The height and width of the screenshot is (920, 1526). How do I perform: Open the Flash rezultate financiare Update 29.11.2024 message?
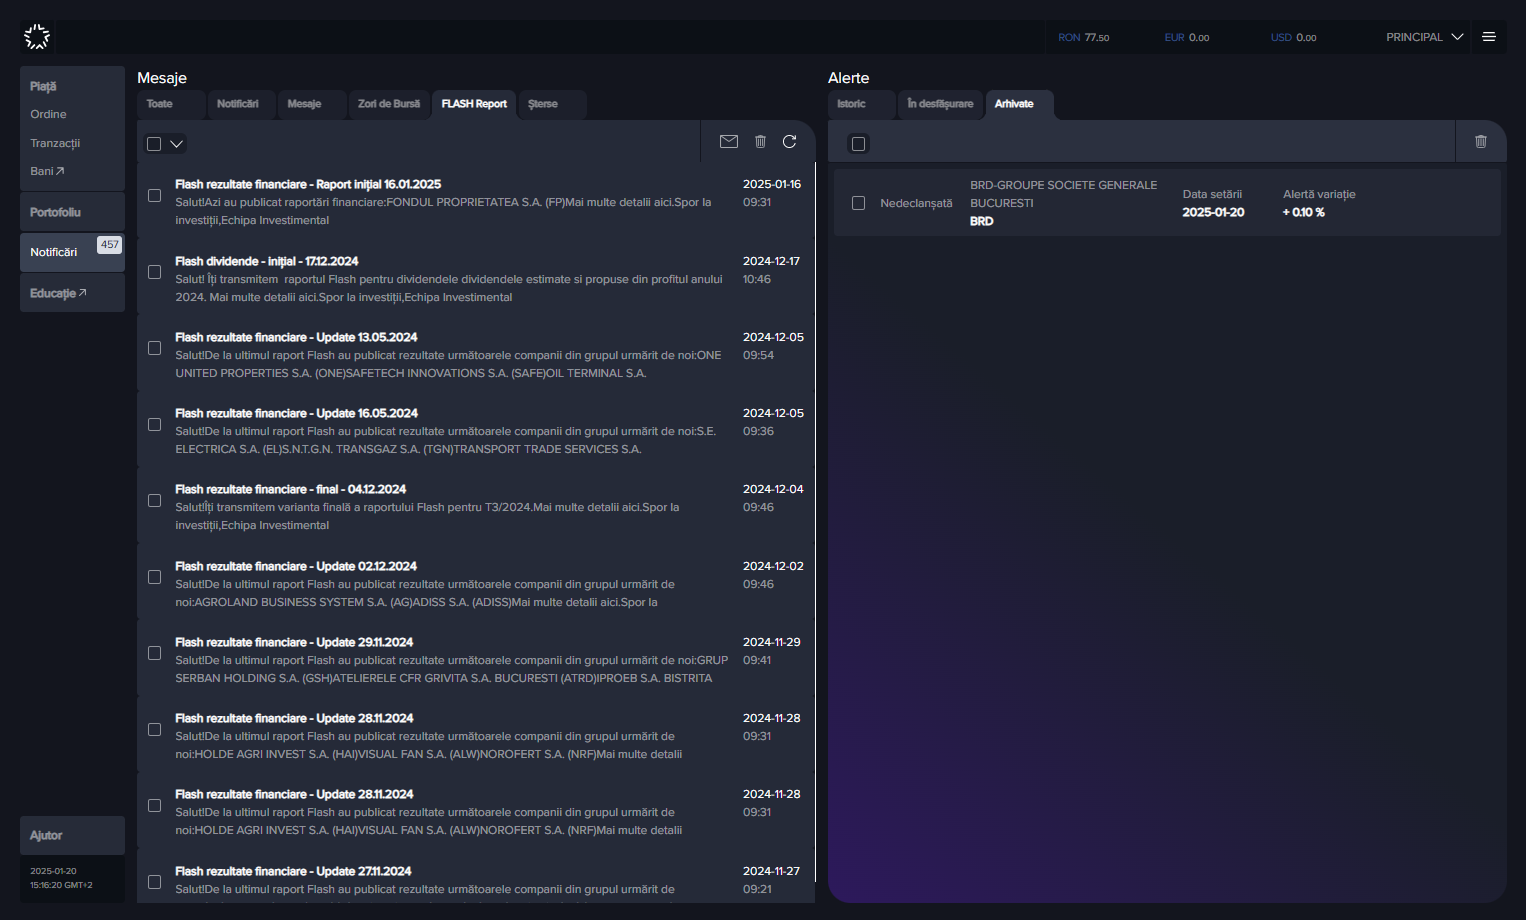coord(476,660)
